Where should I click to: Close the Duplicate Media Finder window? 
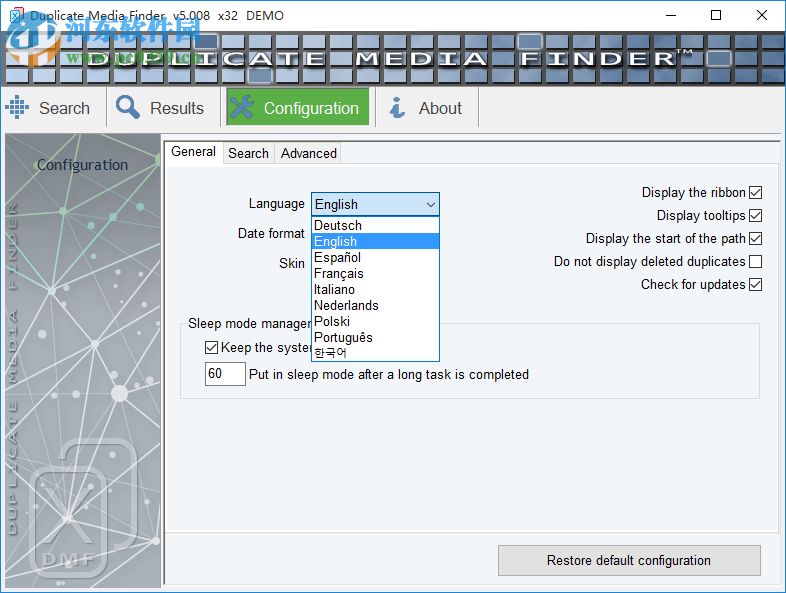click(762, 16)
